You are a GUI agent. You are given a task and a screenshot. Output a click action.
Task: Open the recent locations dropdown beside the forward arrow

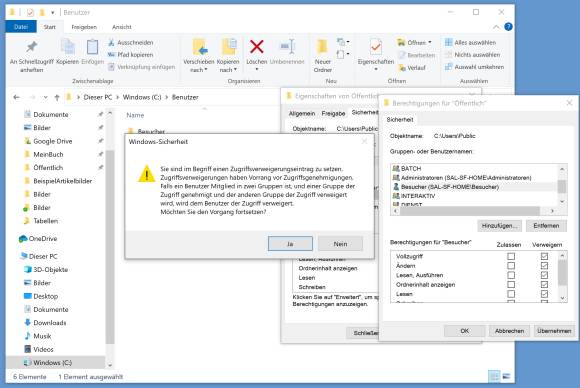point(45,97)
